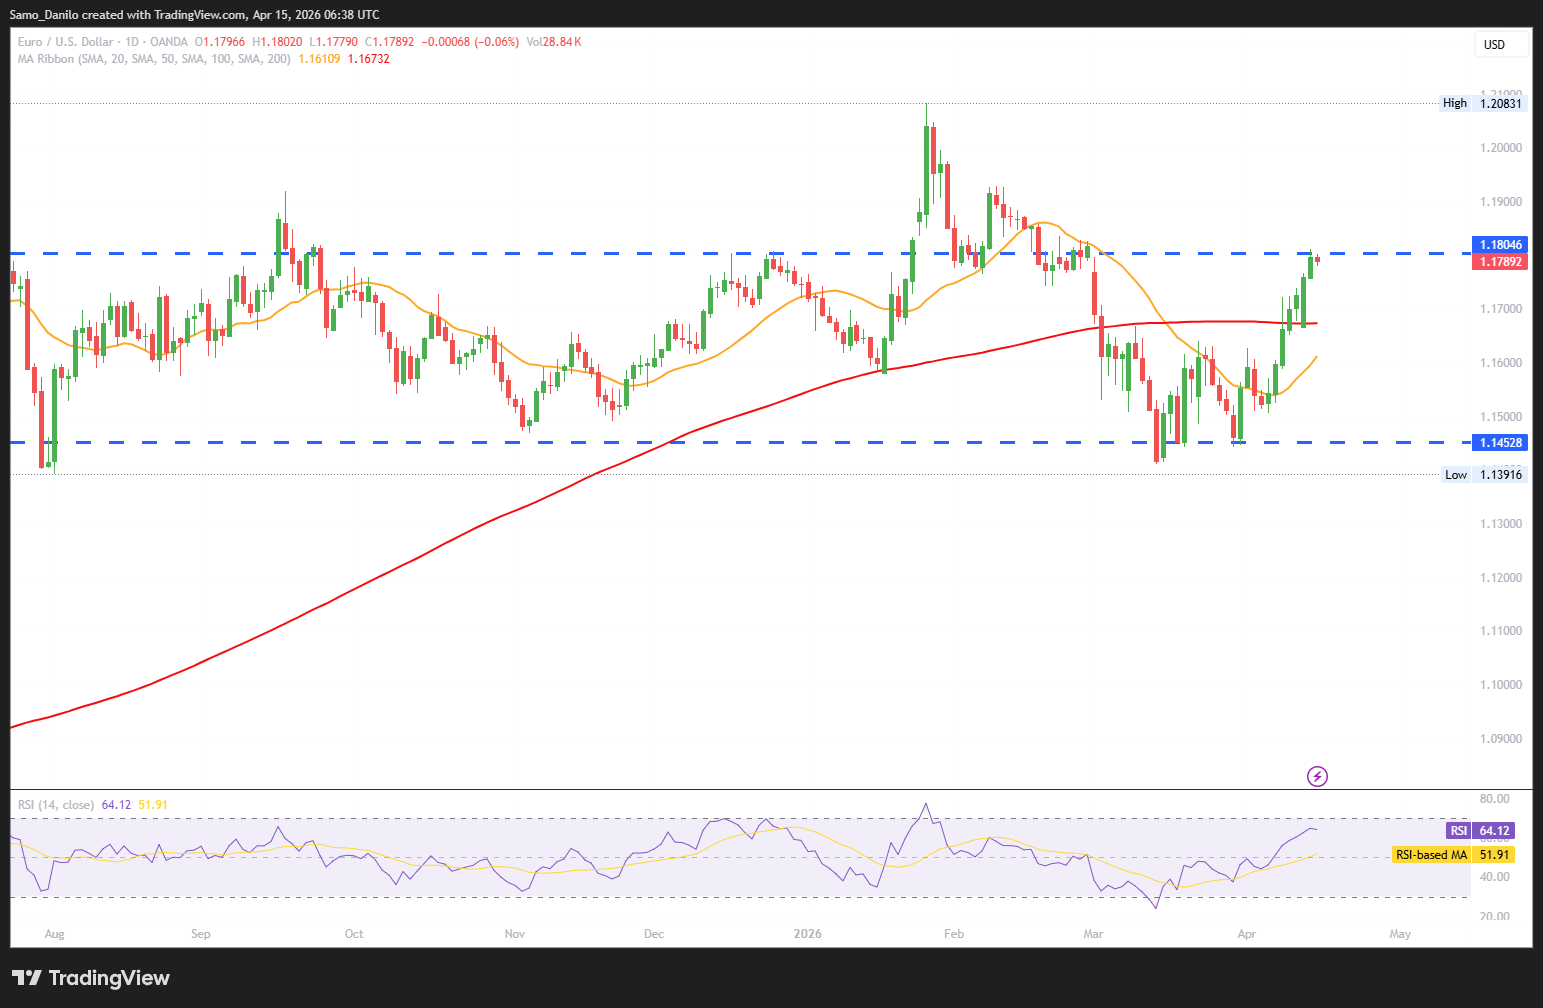Click the TradingView logo at bottom left

click(91, 978)
